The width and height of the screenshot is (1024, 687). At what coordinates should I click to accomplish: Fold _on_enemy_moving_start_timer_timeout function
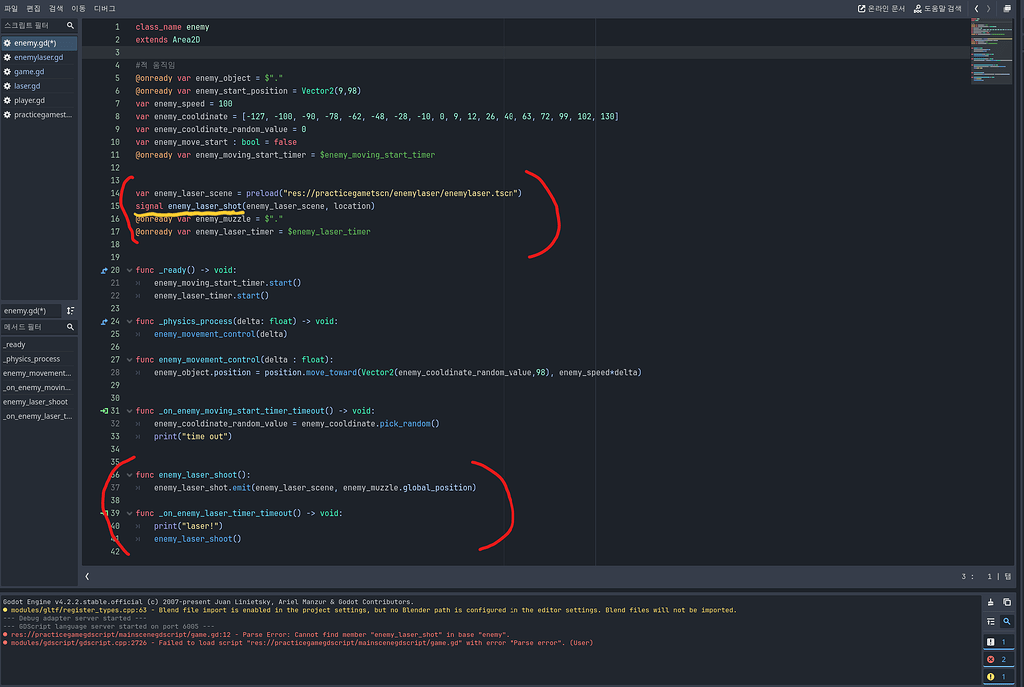pyautogui.click(x=129, y=411)
